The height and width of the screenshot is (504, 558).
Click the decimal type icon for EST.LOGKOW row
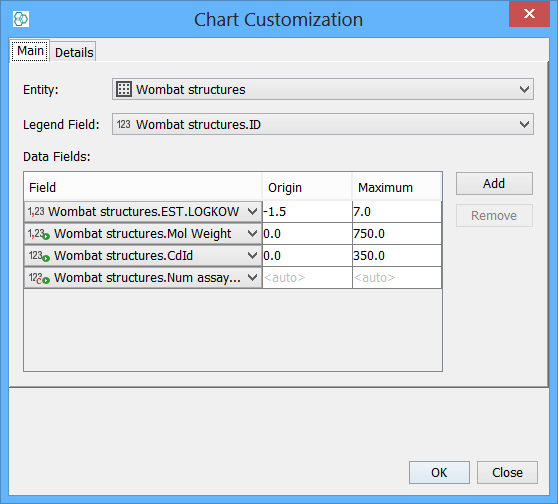36,212
